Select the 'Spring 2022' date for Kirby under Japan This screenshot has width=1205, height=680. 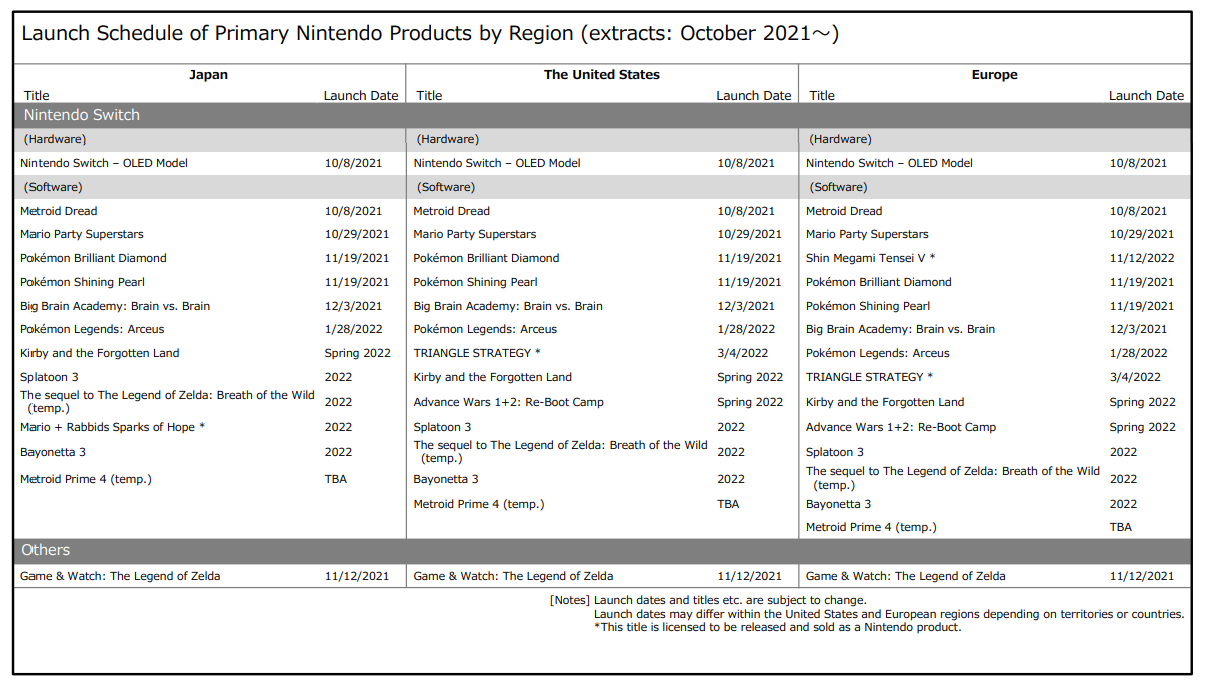tap(358, 353)
